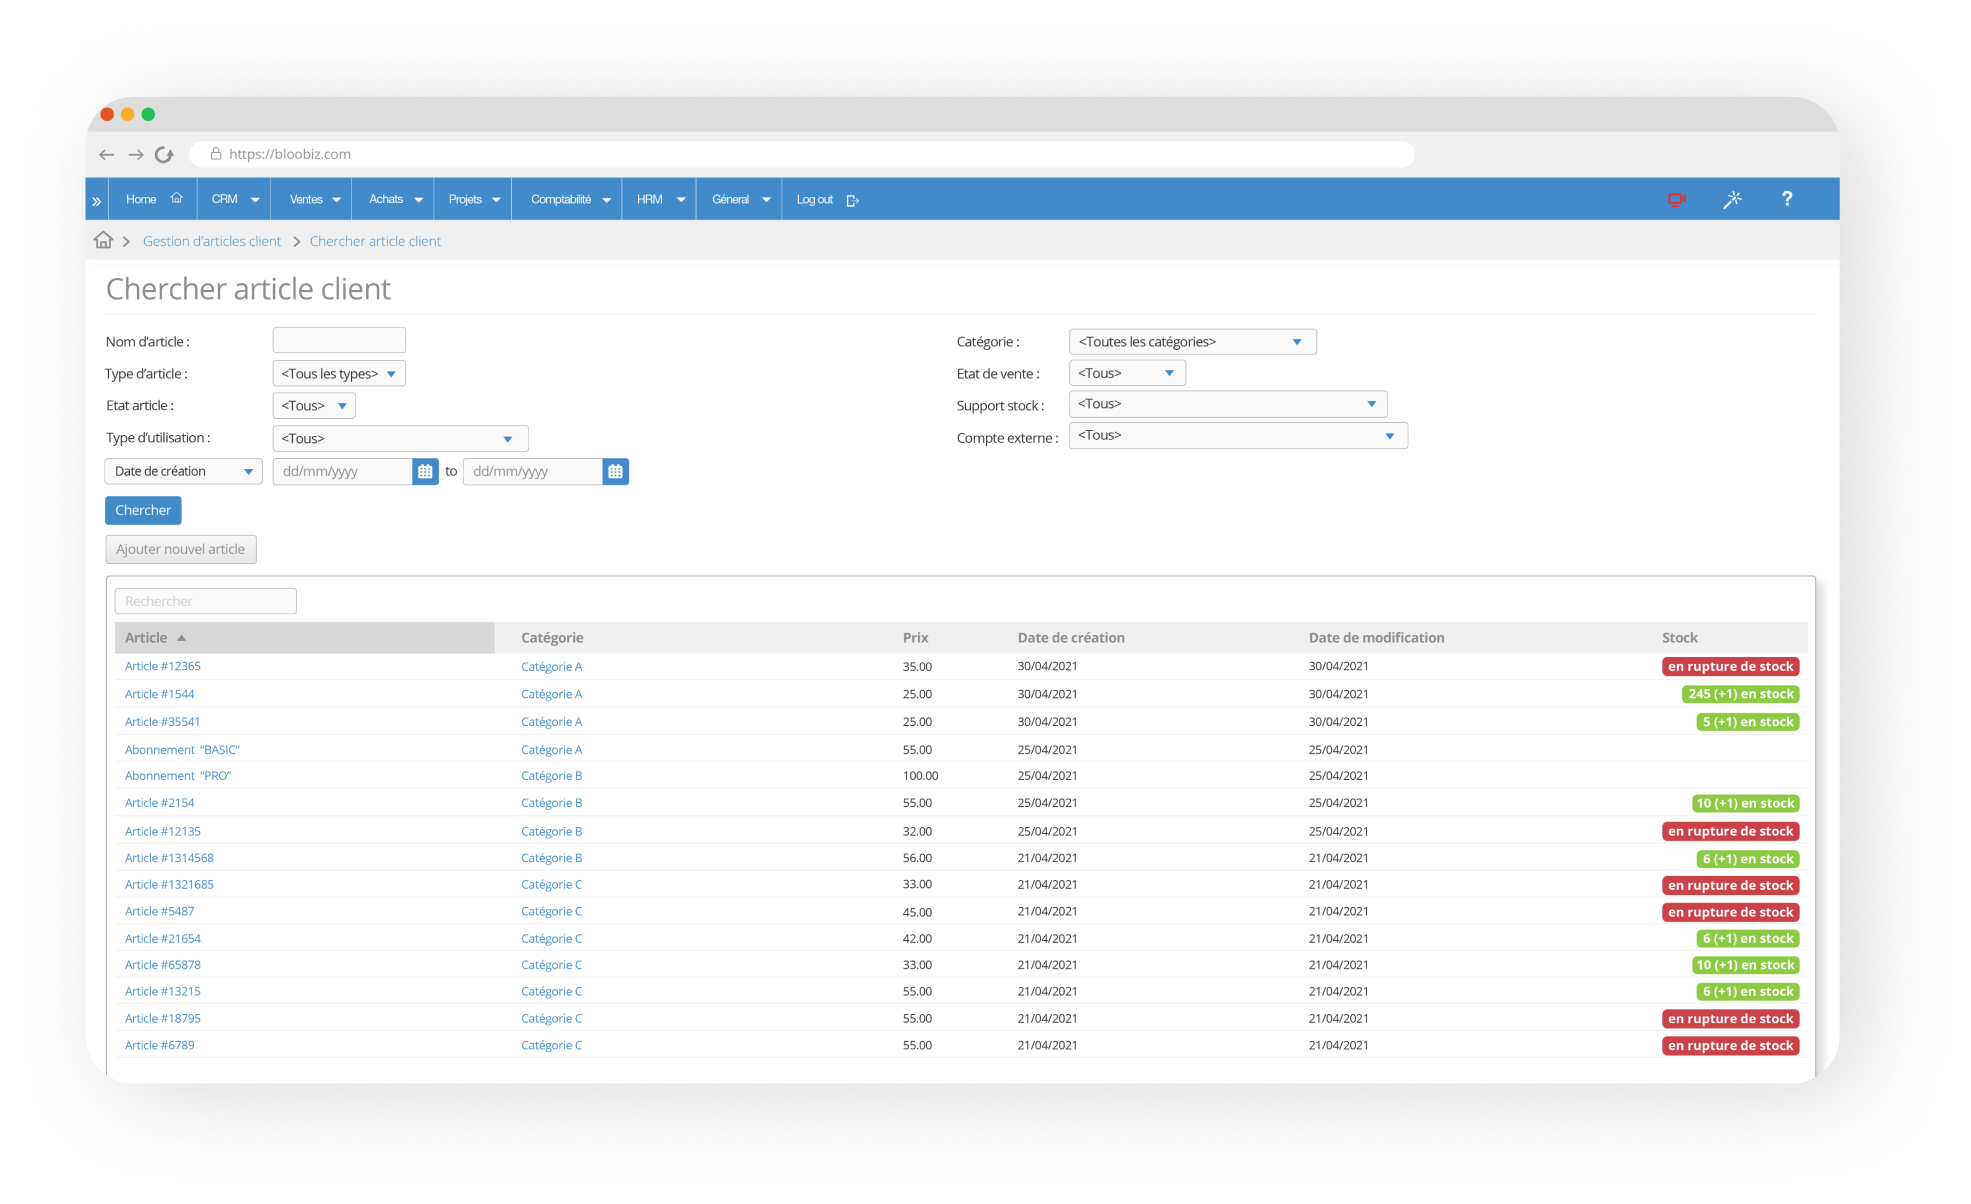
Task: Open Abonnement "PRO" link
Action: click(x=178, y=776)
